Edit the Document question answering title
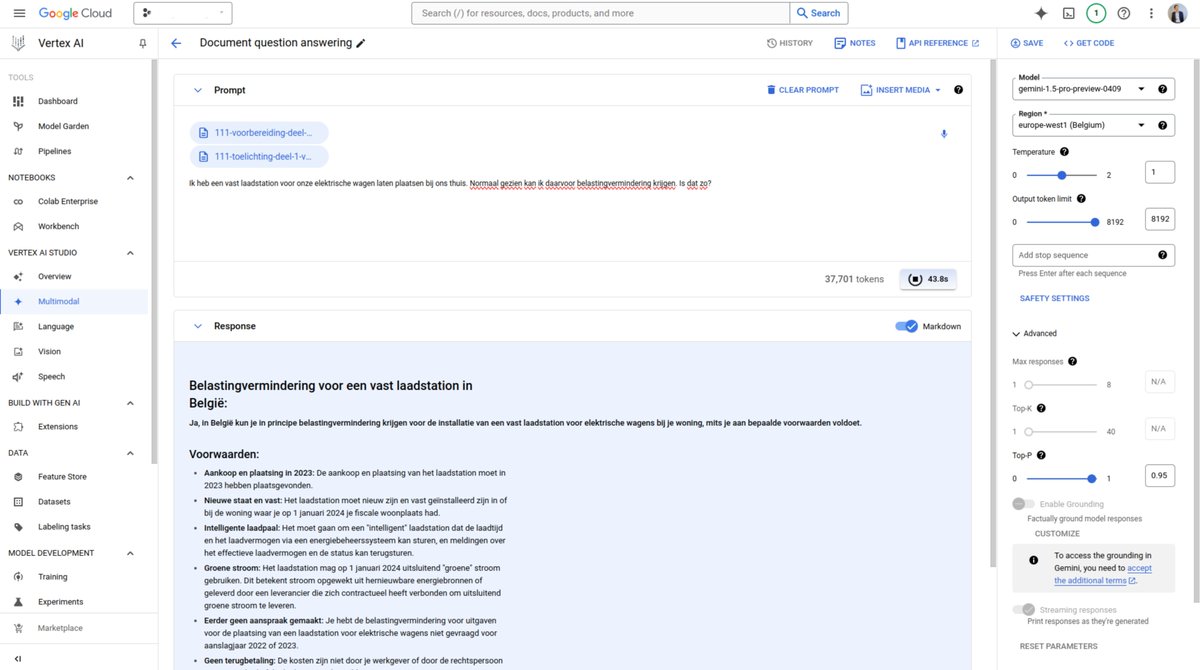The image size is (1200, 670). [x=361, y=43]
